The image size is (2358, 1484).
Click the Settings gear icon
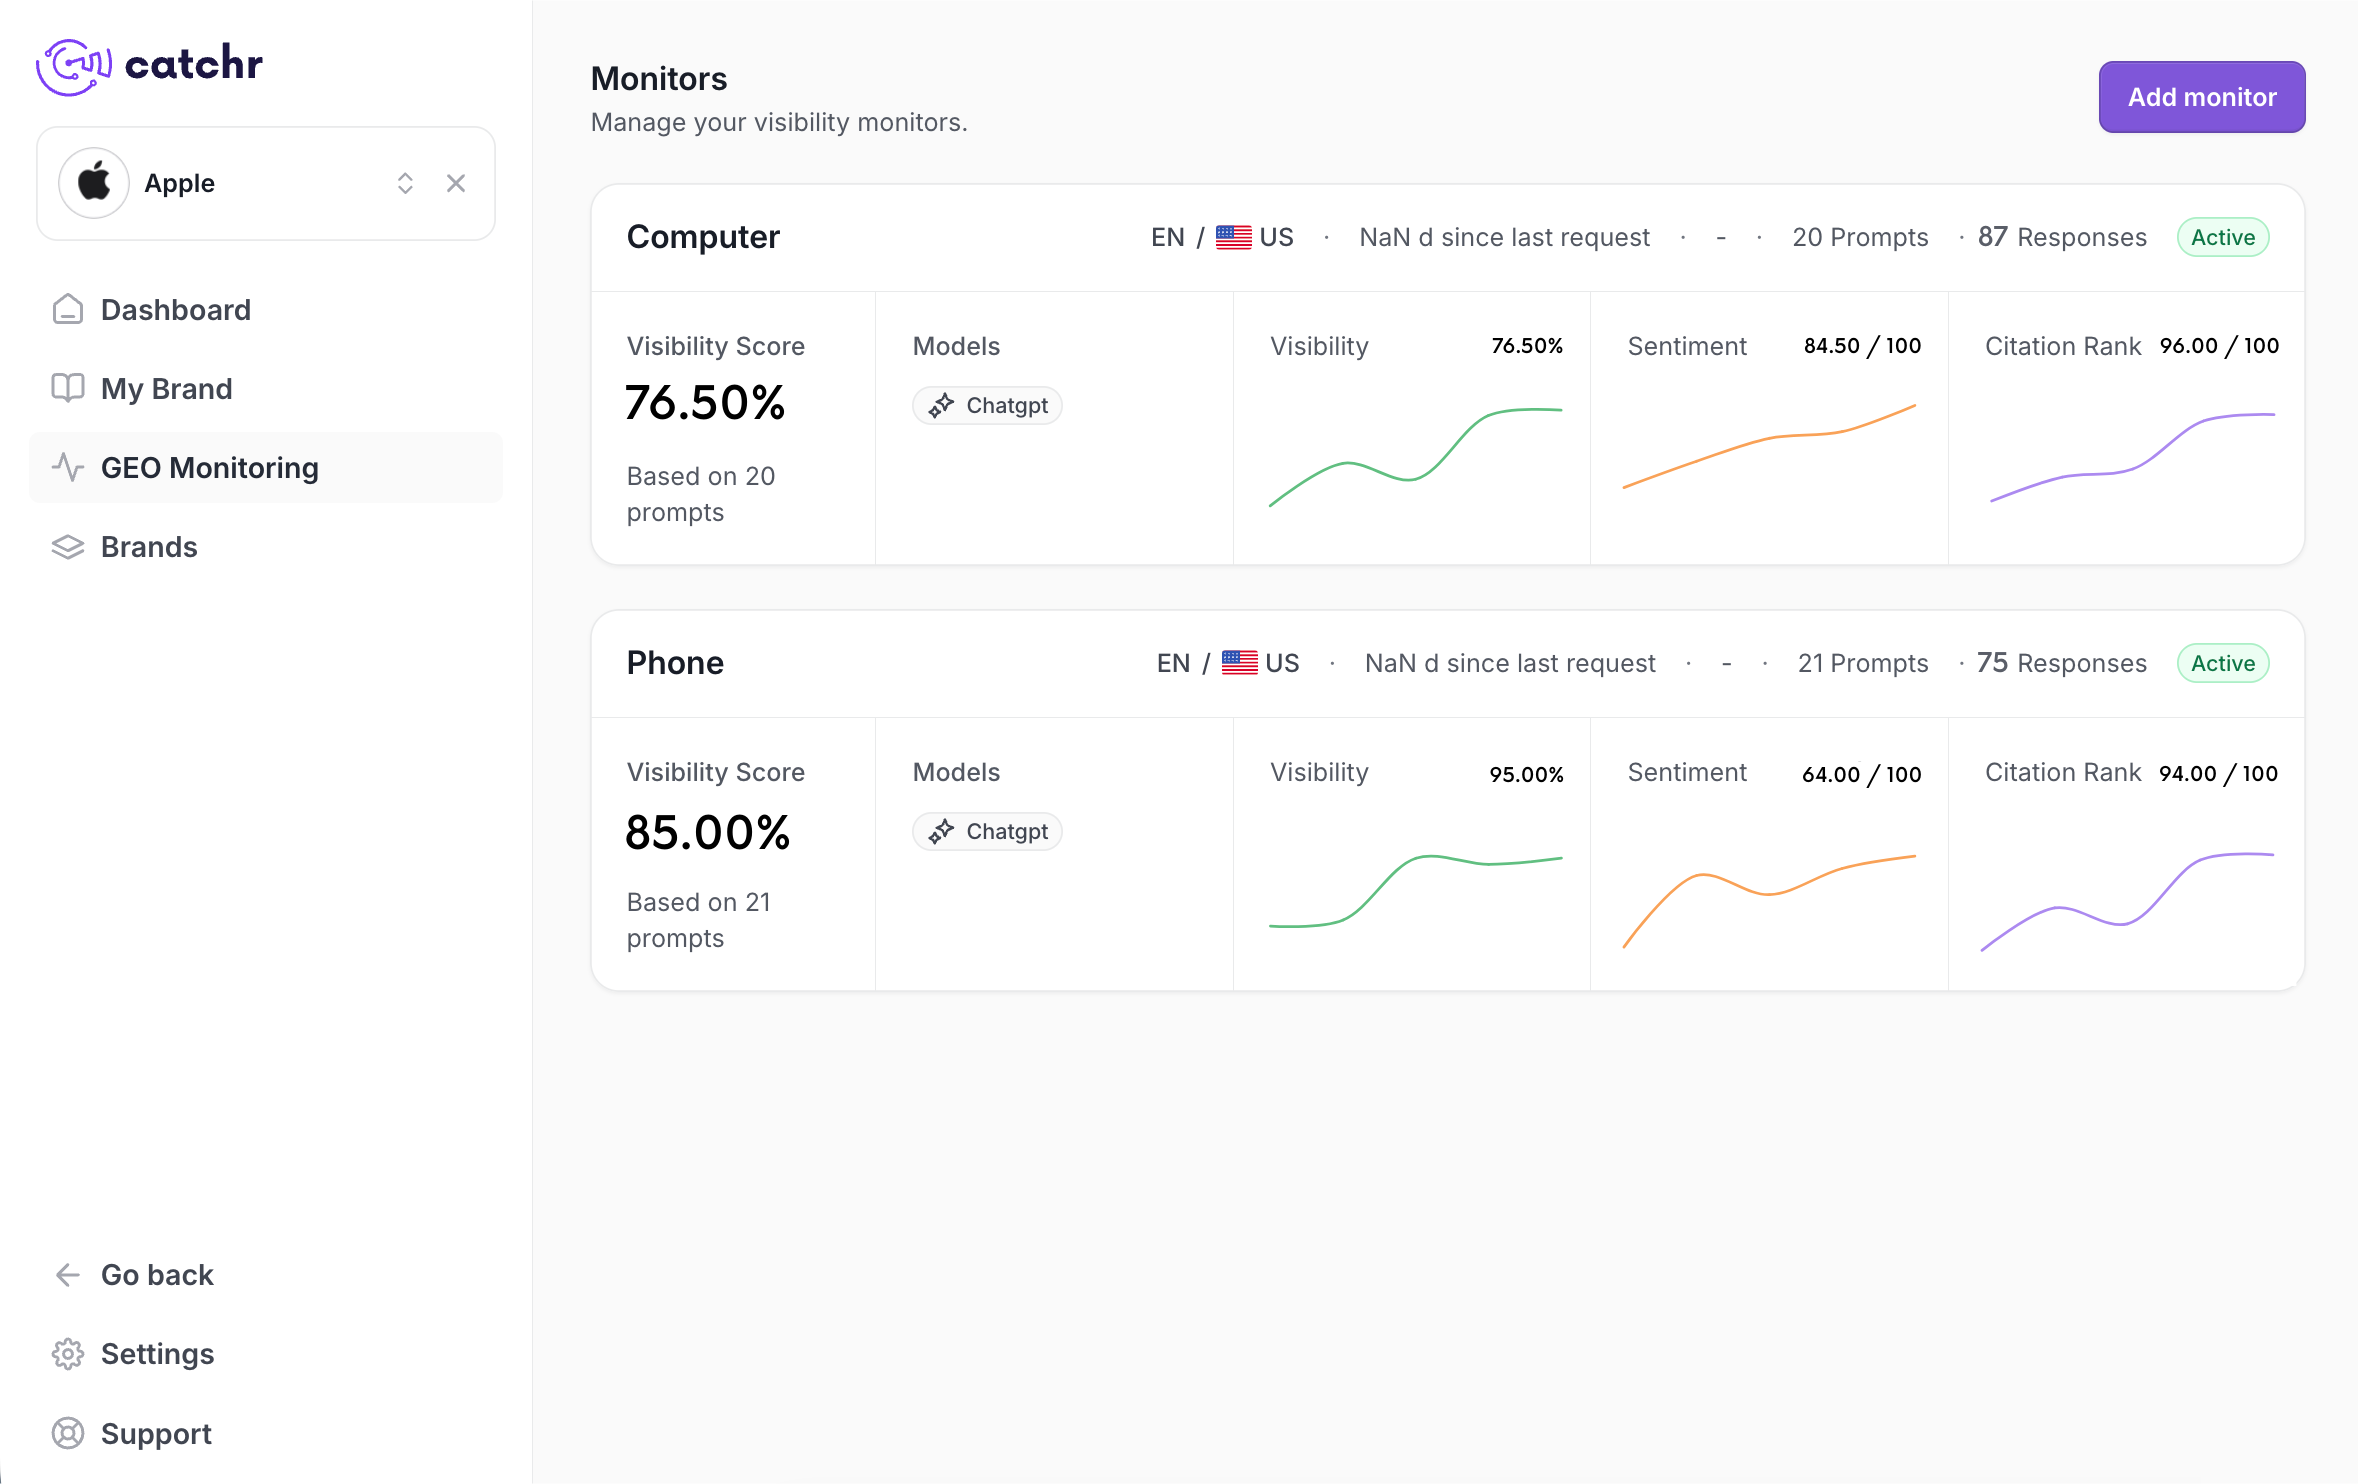[67, 1354]
